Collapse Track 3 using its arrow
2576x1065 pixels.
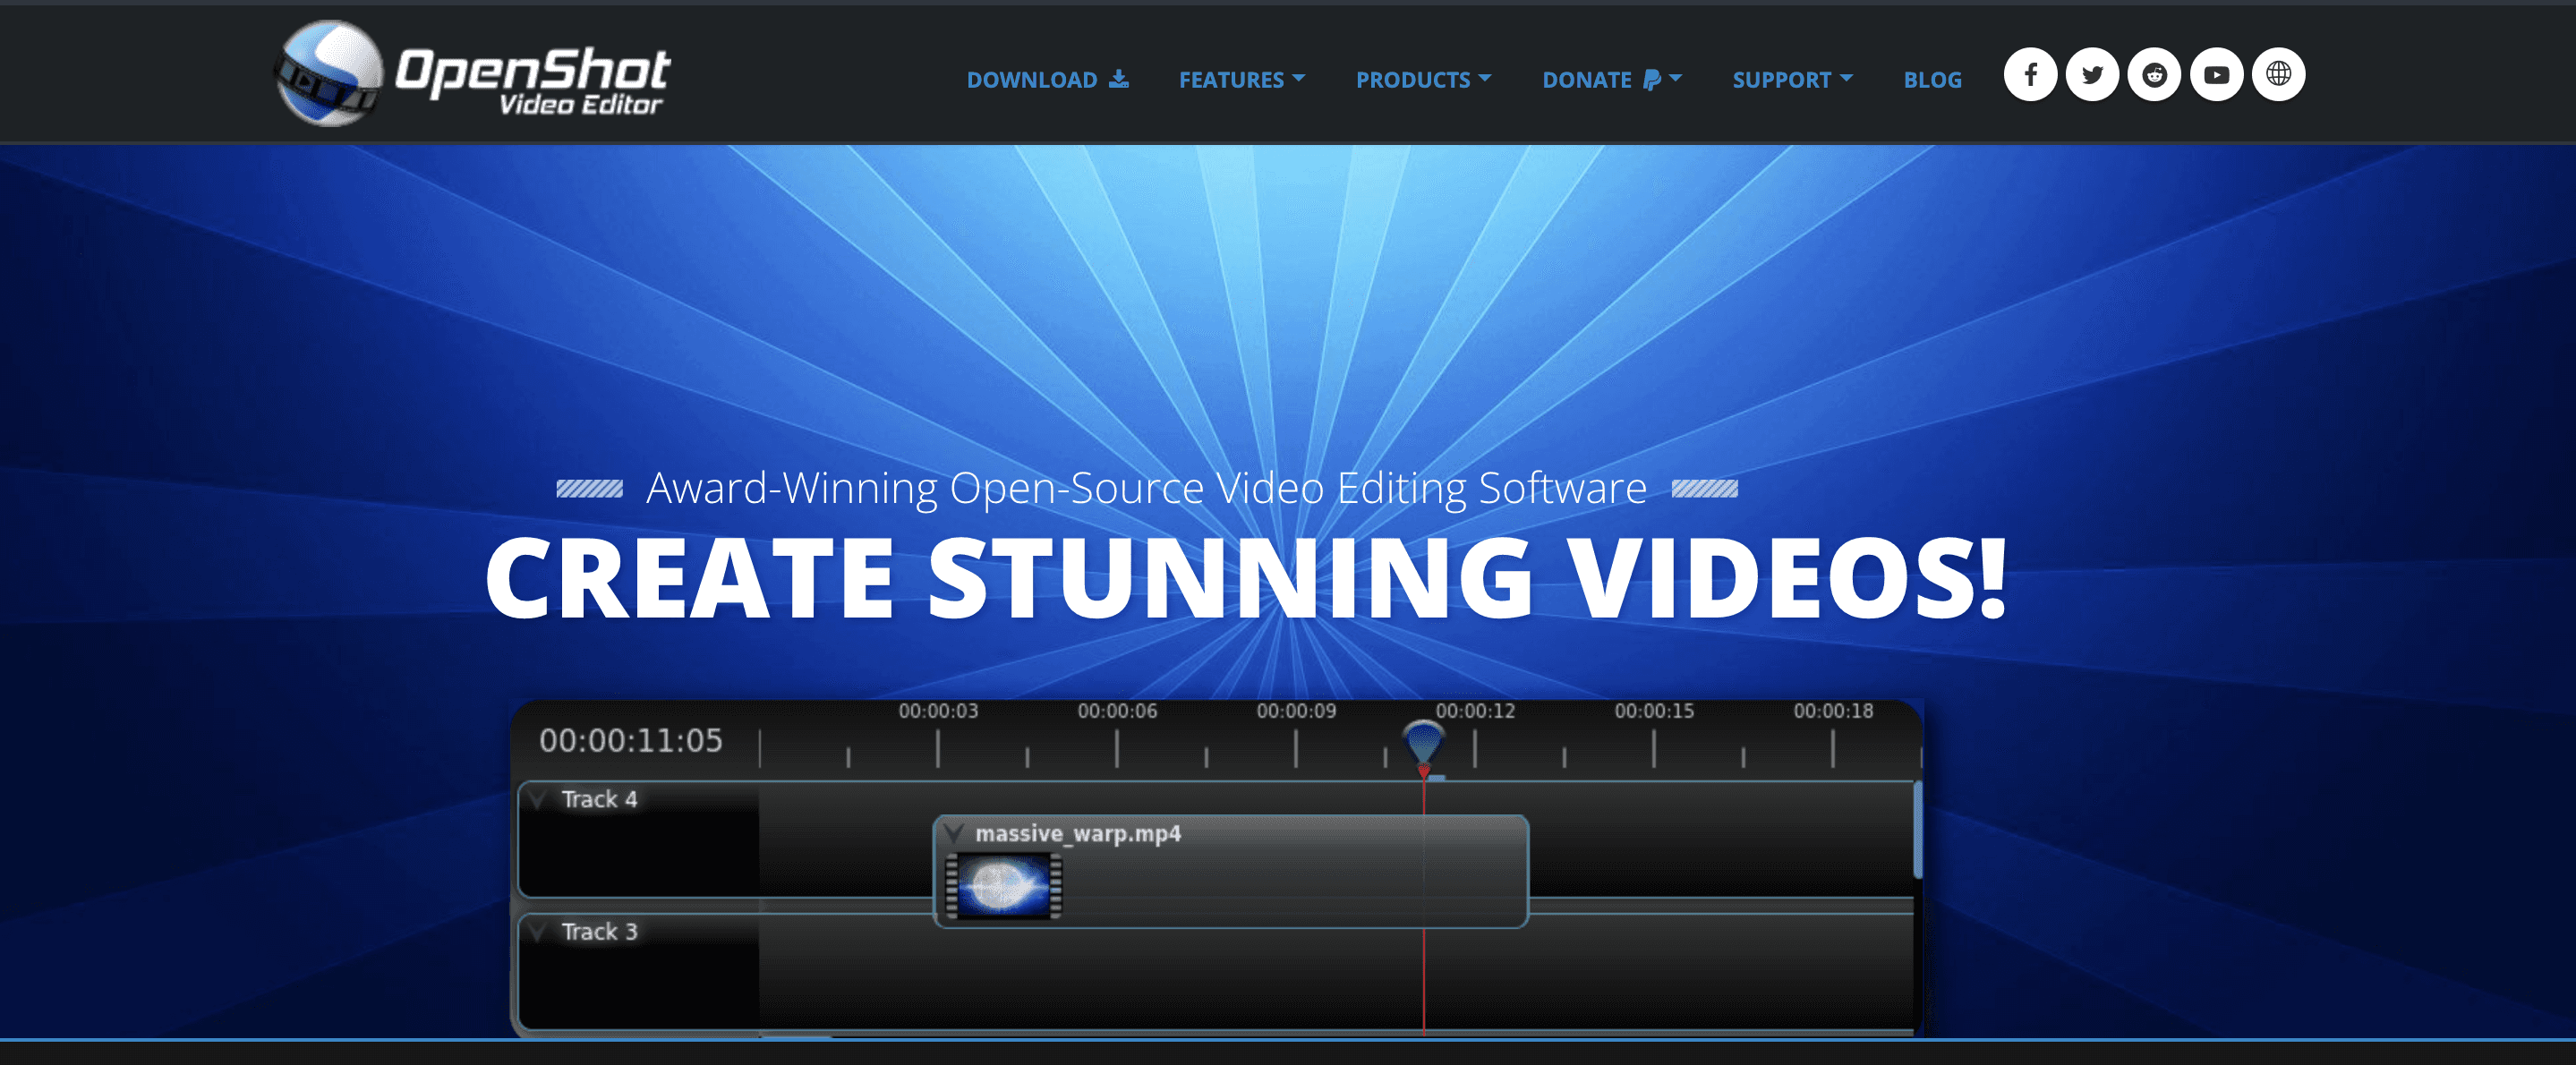(x=539, y=932)
